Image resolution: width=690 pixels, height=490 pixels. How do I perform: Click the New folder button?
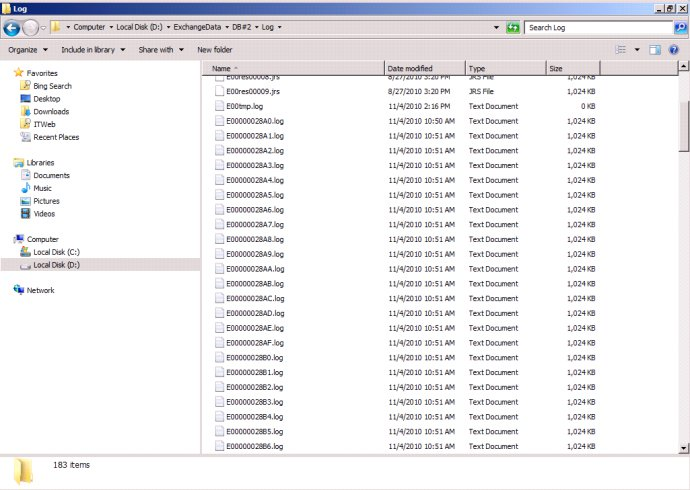(215, 49)
